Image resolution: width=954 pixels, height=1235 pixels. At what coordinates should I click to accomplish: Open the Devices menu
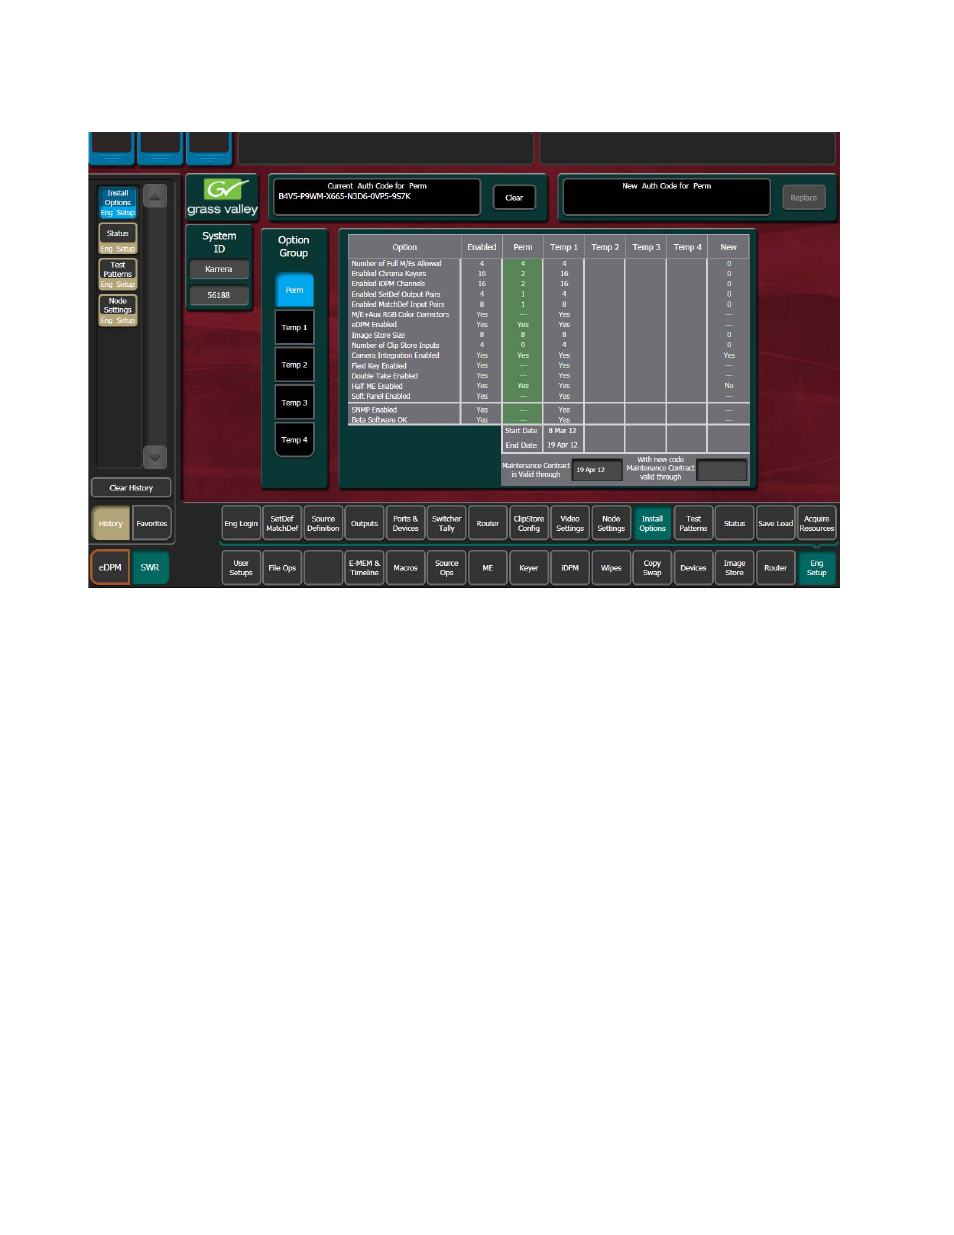point(693,567)
